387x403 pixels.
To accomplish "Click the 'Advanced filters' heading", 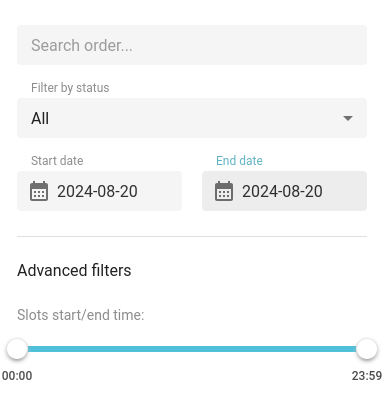I will pos(74,270).
